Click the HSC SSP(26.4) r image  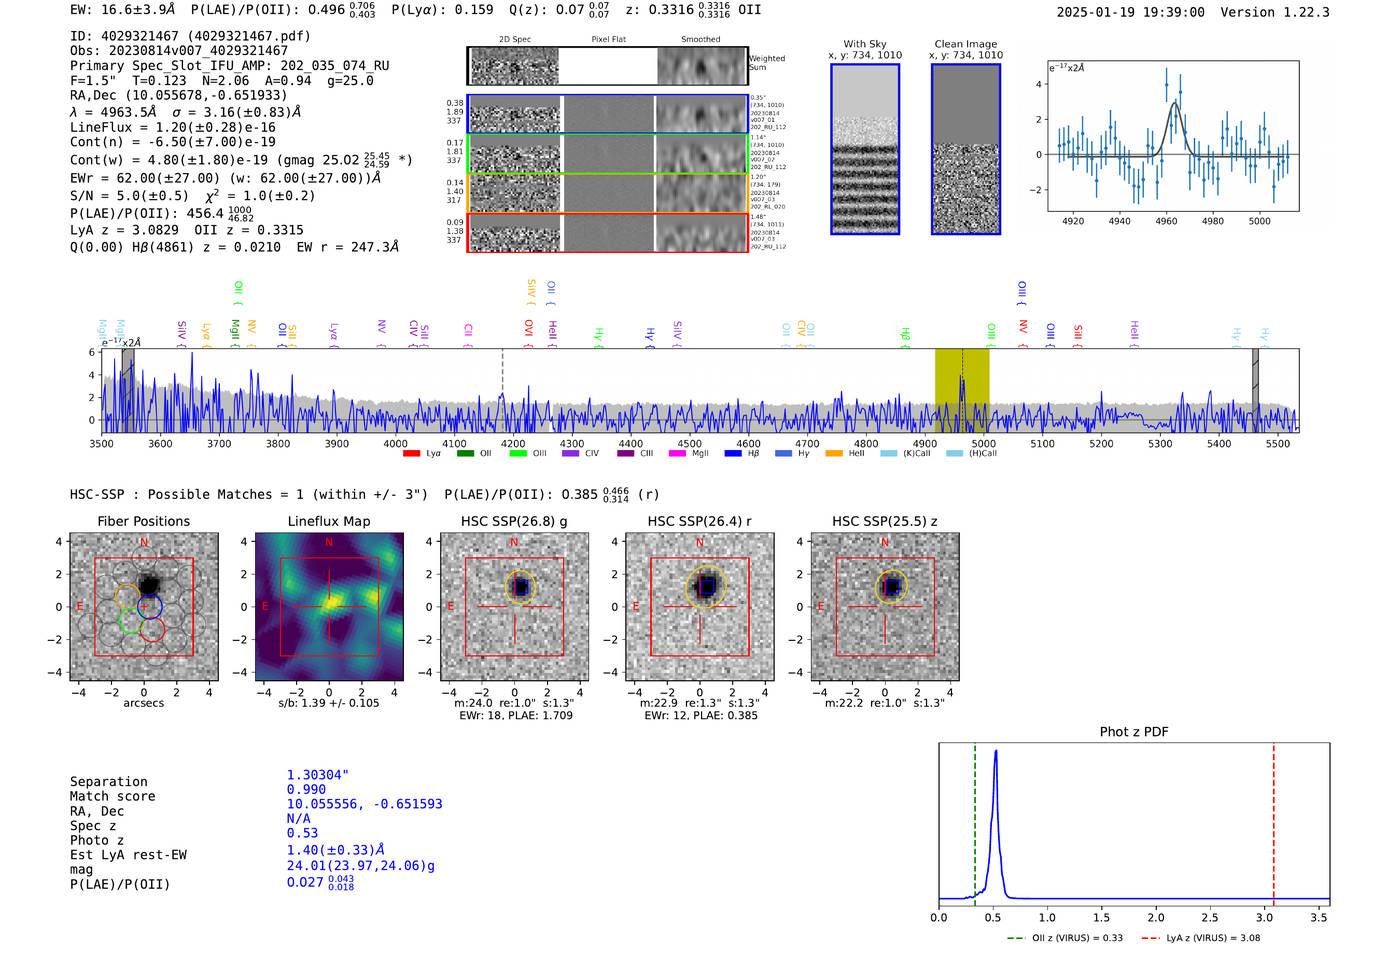pos(700,607)
